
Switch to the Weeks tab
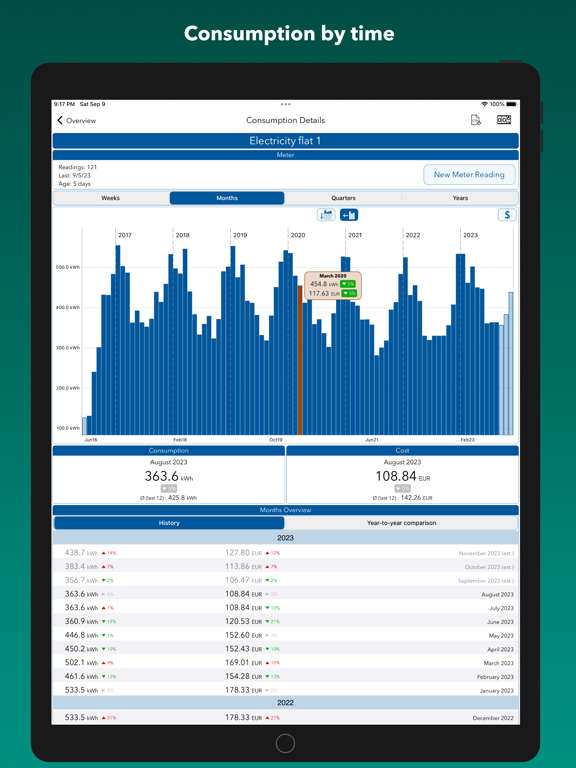(111, 198)
